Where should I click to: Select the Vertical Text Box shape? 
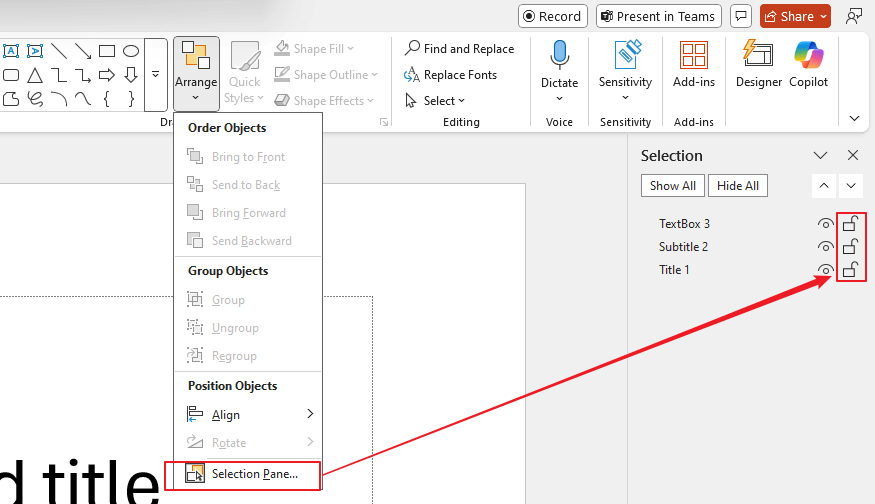point(35,51)
